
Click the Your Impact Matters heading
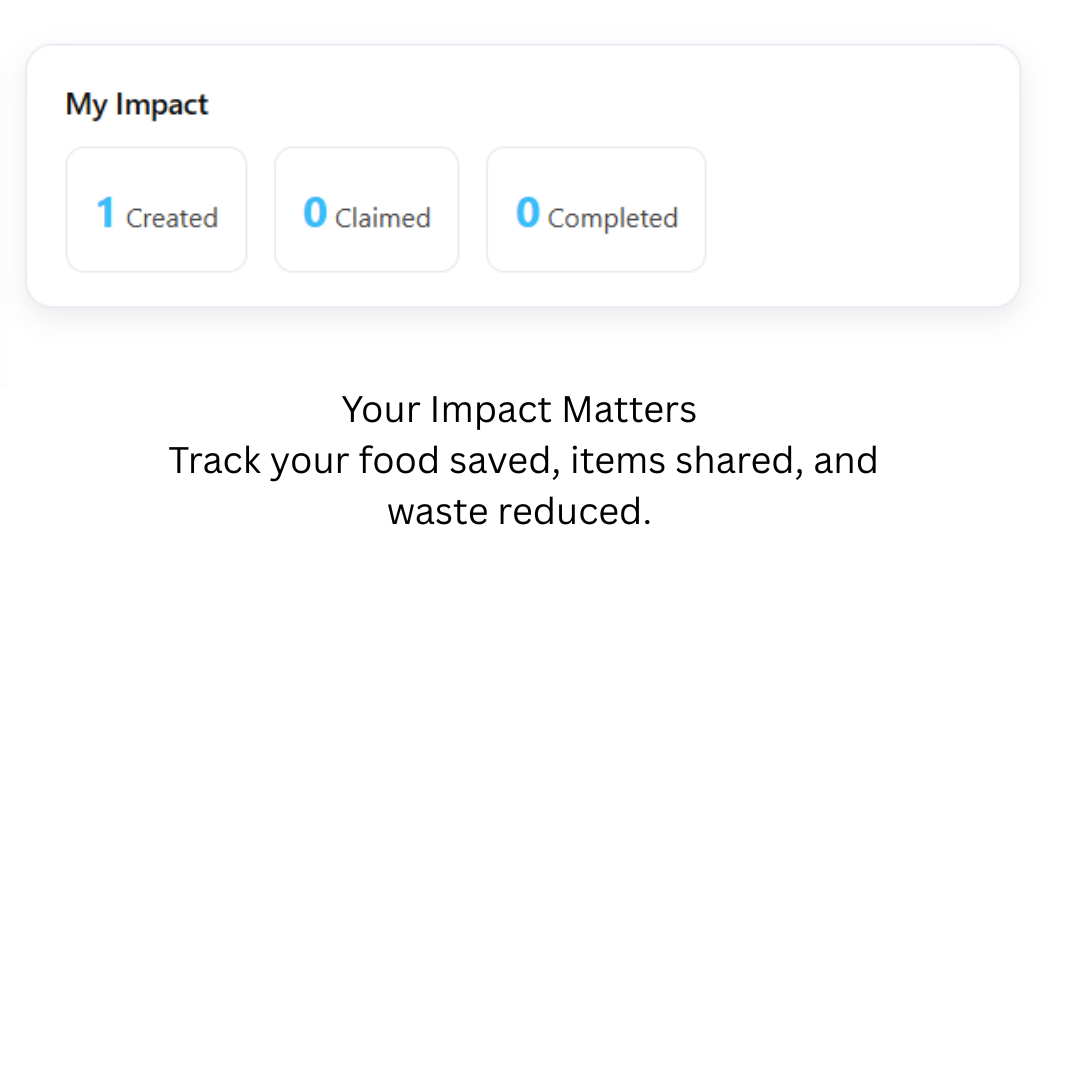519,409
